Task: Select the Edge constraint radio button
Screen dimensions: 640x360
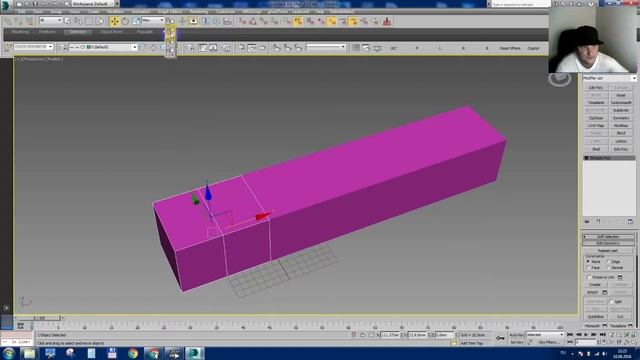Action: pyautogui.click(x=608, y=261)
